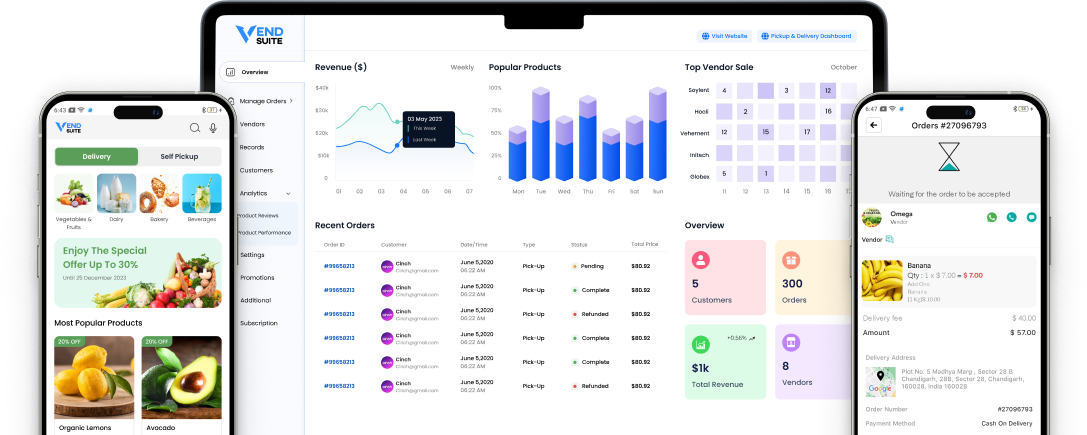This screenshot has height=435, width=1087.
Task: Tap the Dairy category thumbnail
Action: pos(116,194)
